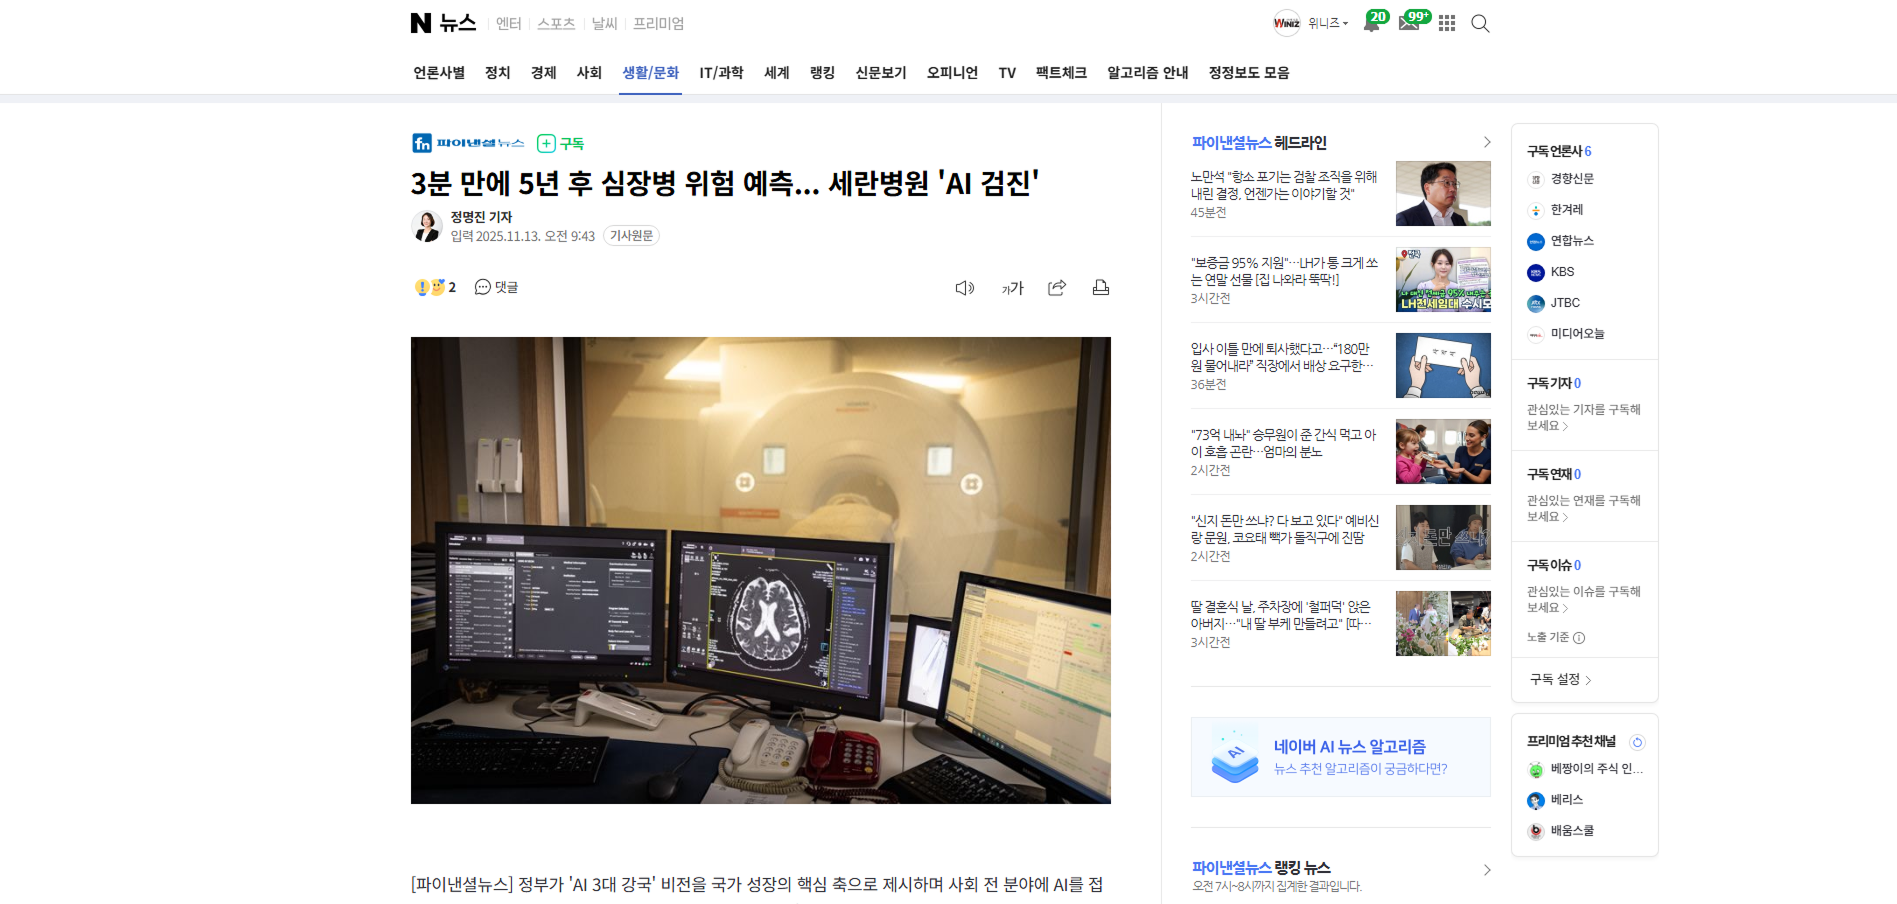The image size is (1897, 904).
Task: Open the comments (댓글) icon
Action: click(496, 287)
